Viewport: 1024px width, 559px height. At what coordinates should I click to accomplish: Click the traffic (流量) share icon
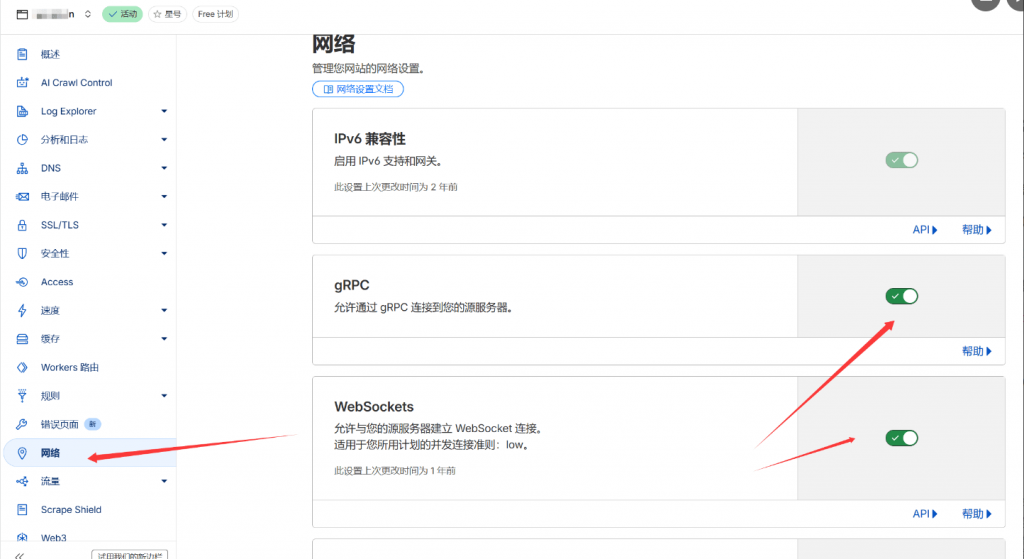coord(22,481)
